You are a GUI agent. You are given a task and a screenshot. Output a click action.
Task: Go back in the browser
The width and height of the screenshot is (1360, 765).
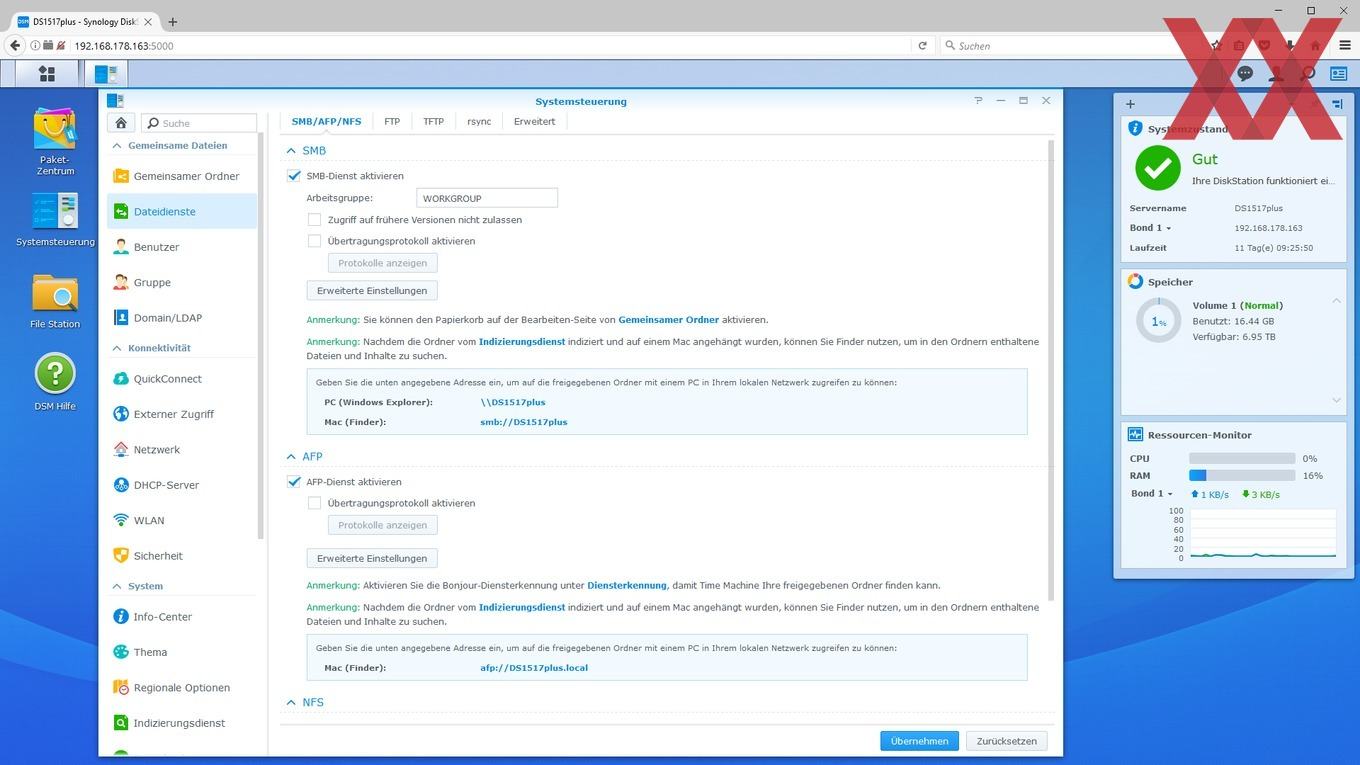pyautogui.click(x=15, y=45)
